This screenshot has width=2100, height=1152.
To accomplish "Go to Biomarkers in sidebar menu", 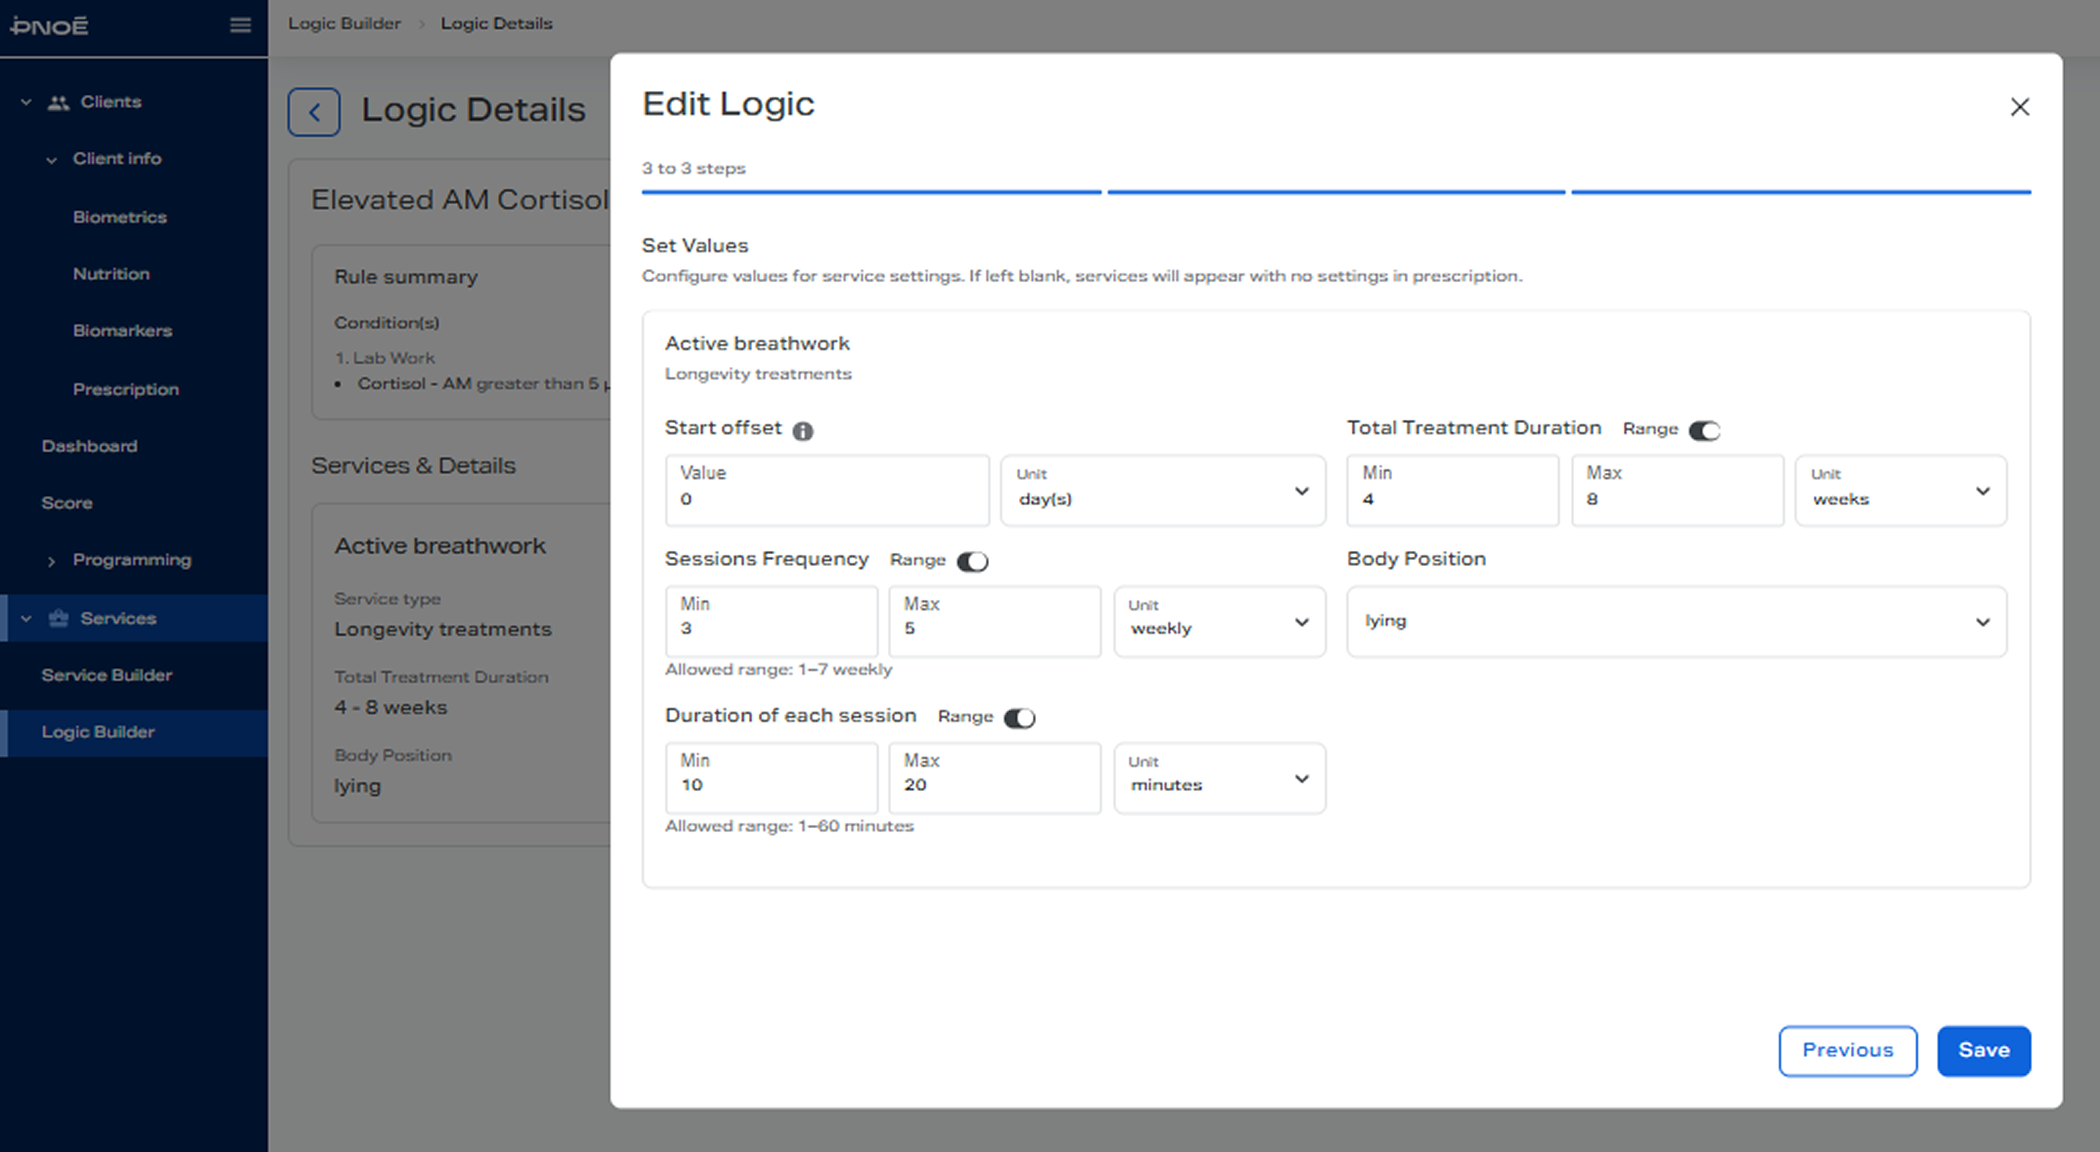I will point(122,331).
